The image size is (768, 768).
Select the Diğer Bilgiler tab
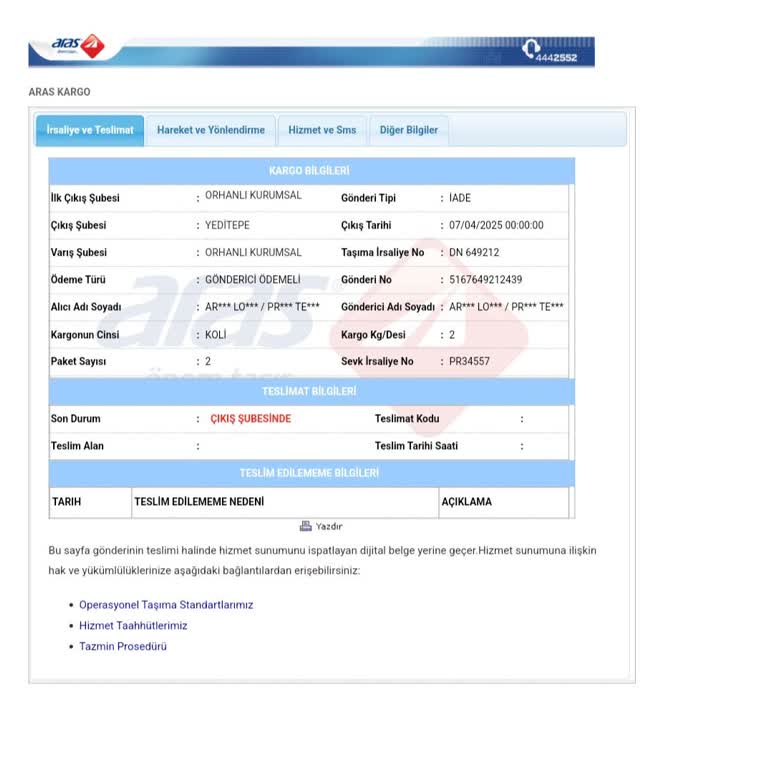(408, 130)
